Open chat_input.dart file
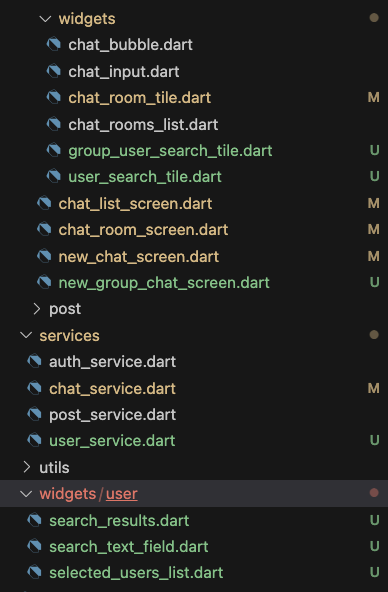The width and height of the screenshot is (388, 592). click(x=124, y=71)
